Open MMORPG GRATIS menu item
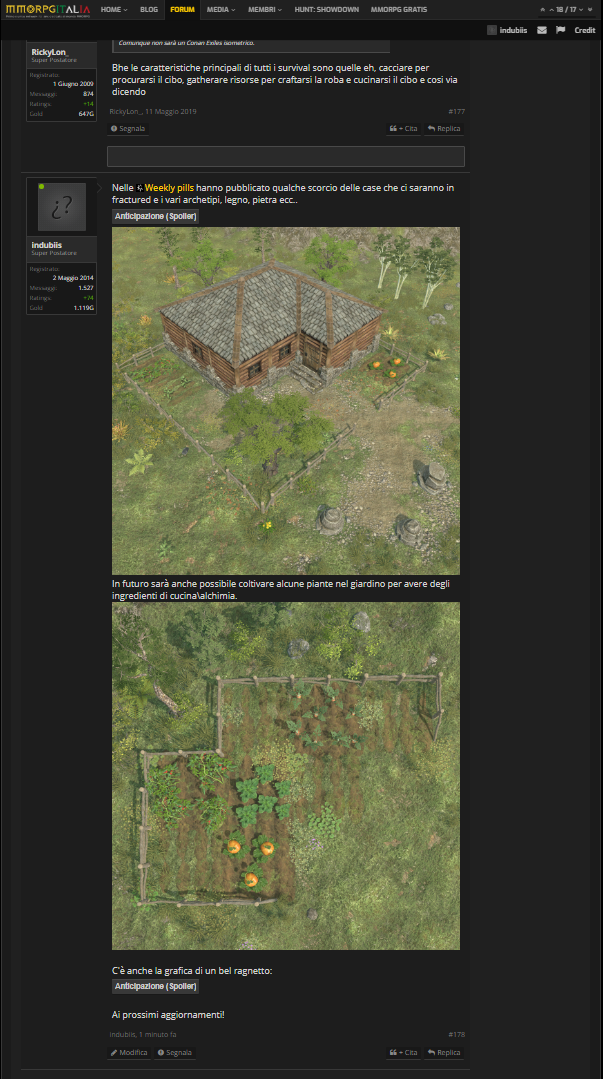The width and height of the screenshot is (603, 1079). pos(399,10)
